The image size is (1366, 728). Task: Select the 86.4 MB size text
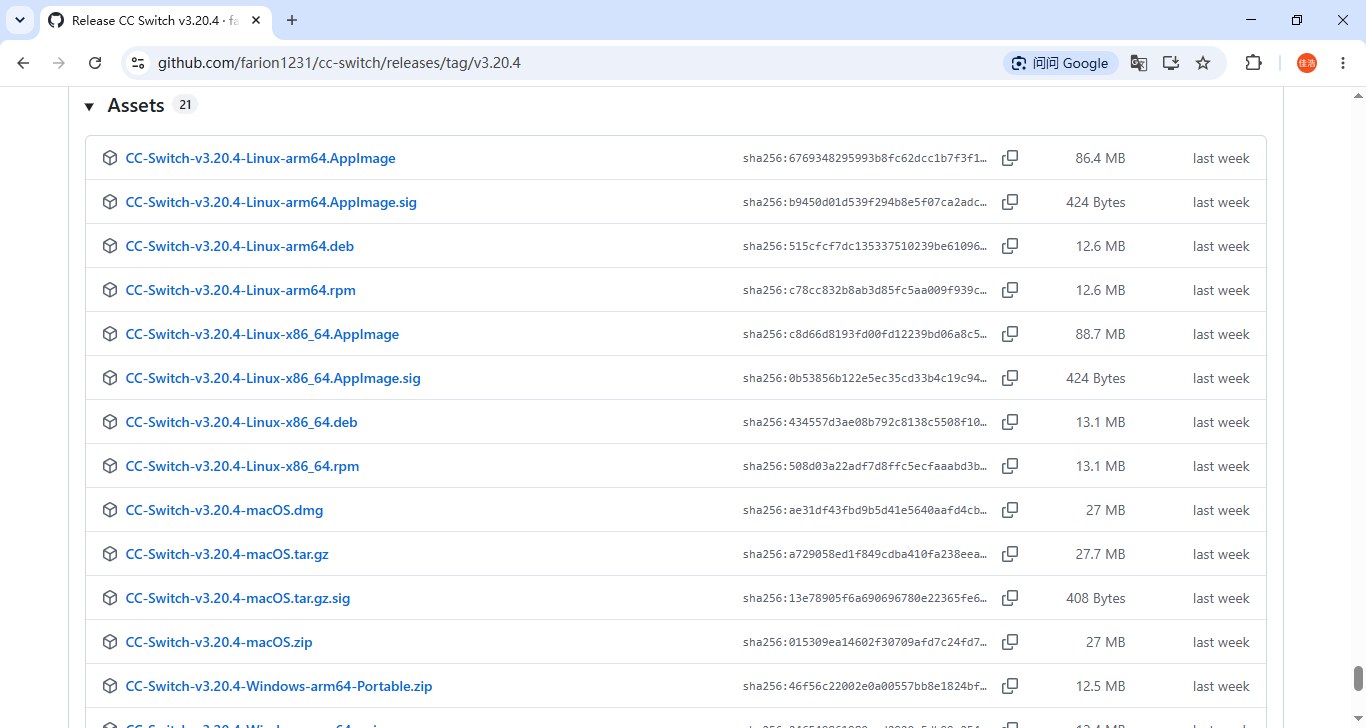(1100, 158)
